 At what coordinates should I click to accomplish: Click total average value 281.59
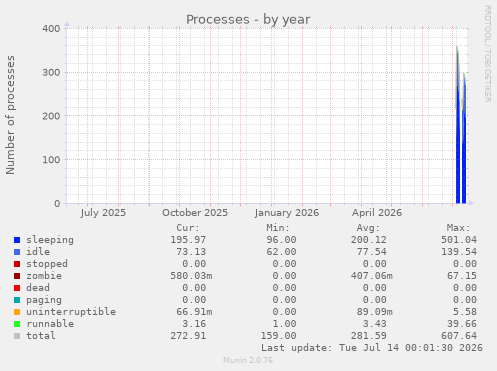(368, 336)
